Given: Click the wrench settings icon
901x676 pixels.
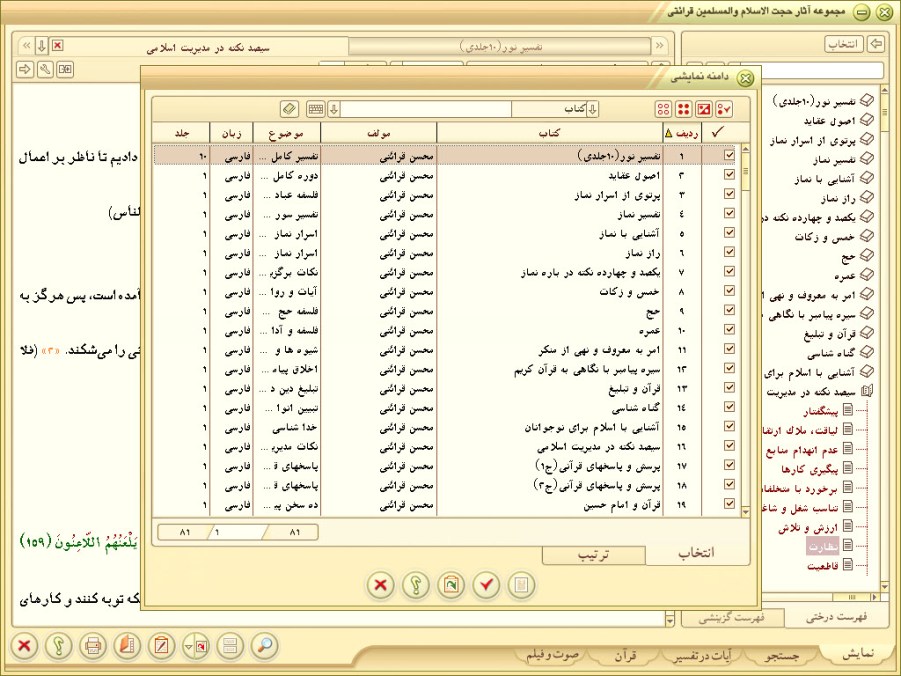Looking at the screenshot, I should pyautogui.click(x=45, y=70).
